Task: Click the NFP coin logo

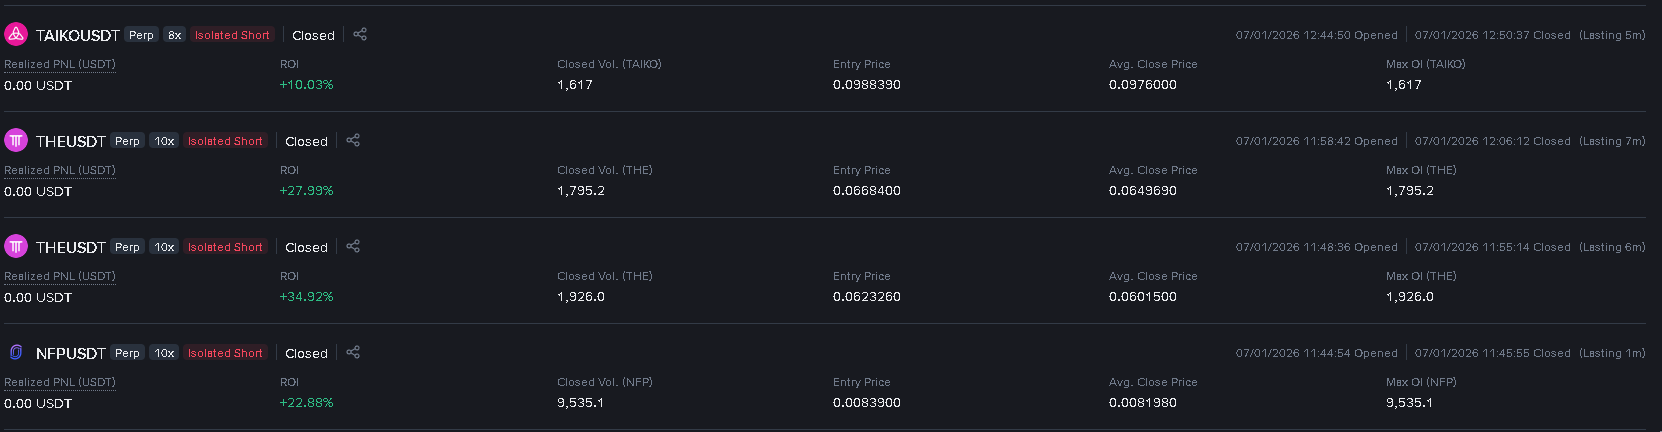Action: coord(16,352)
